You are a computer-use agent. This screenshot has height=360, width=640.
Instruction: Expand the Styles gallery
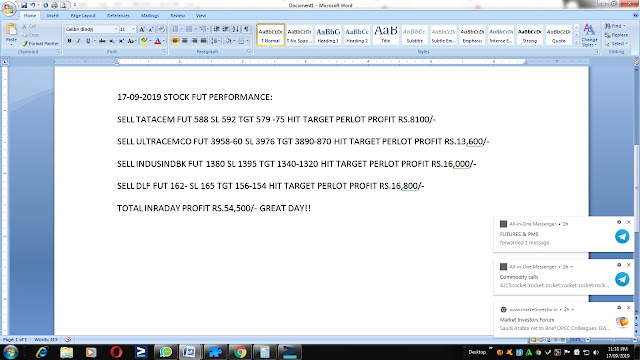576,42
